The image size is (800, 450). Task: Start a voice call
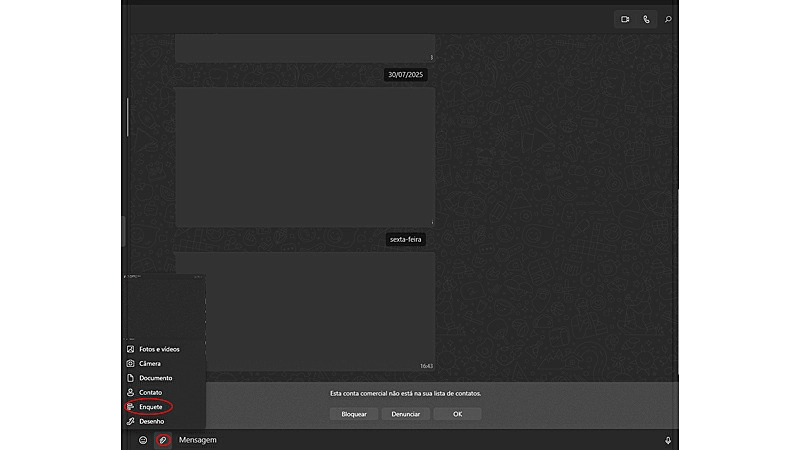pos(646,19)
